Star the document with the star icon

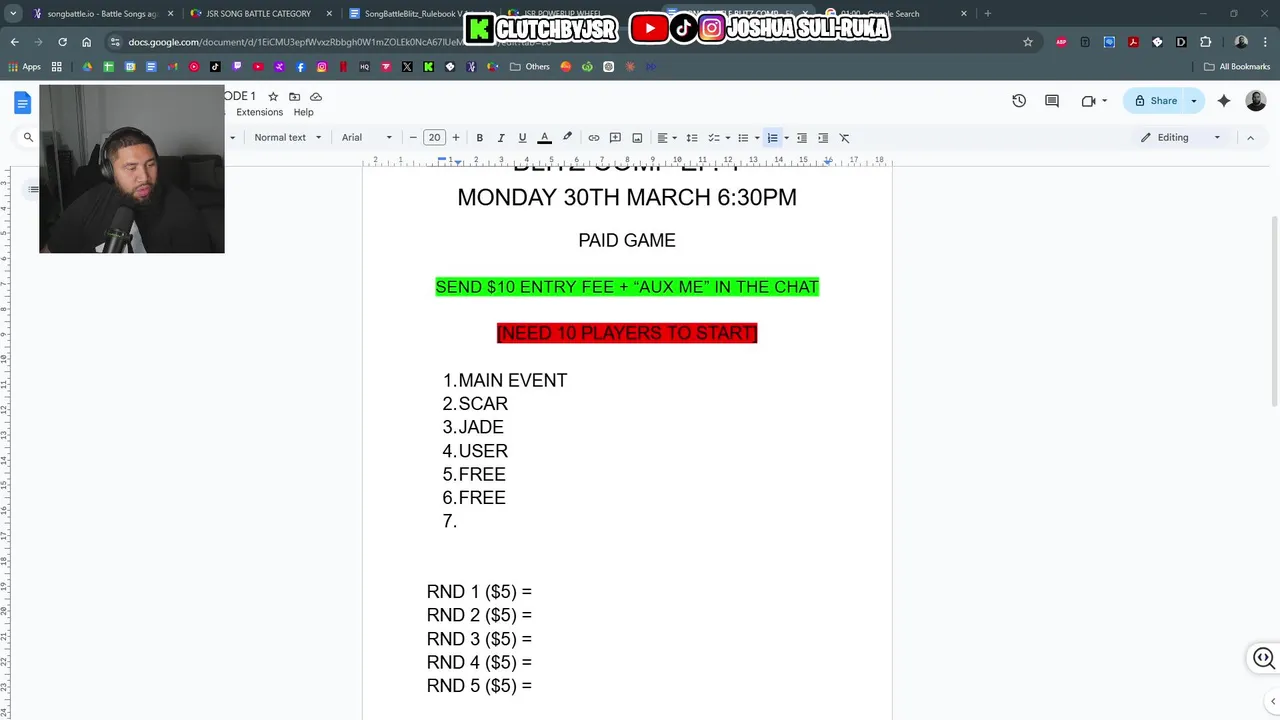tap(273, 97)
